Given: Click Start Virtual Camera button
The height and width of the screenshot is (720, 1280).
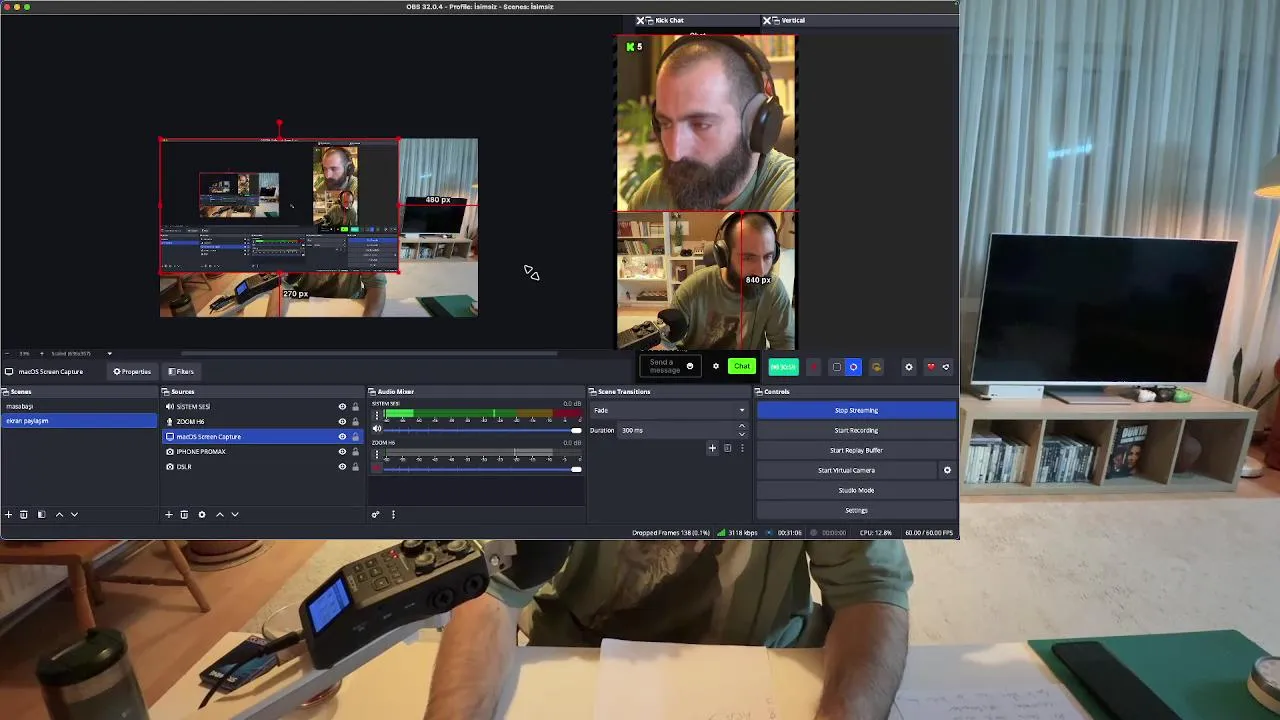Looking at the screenshot, I should click(x=846, y=470).
